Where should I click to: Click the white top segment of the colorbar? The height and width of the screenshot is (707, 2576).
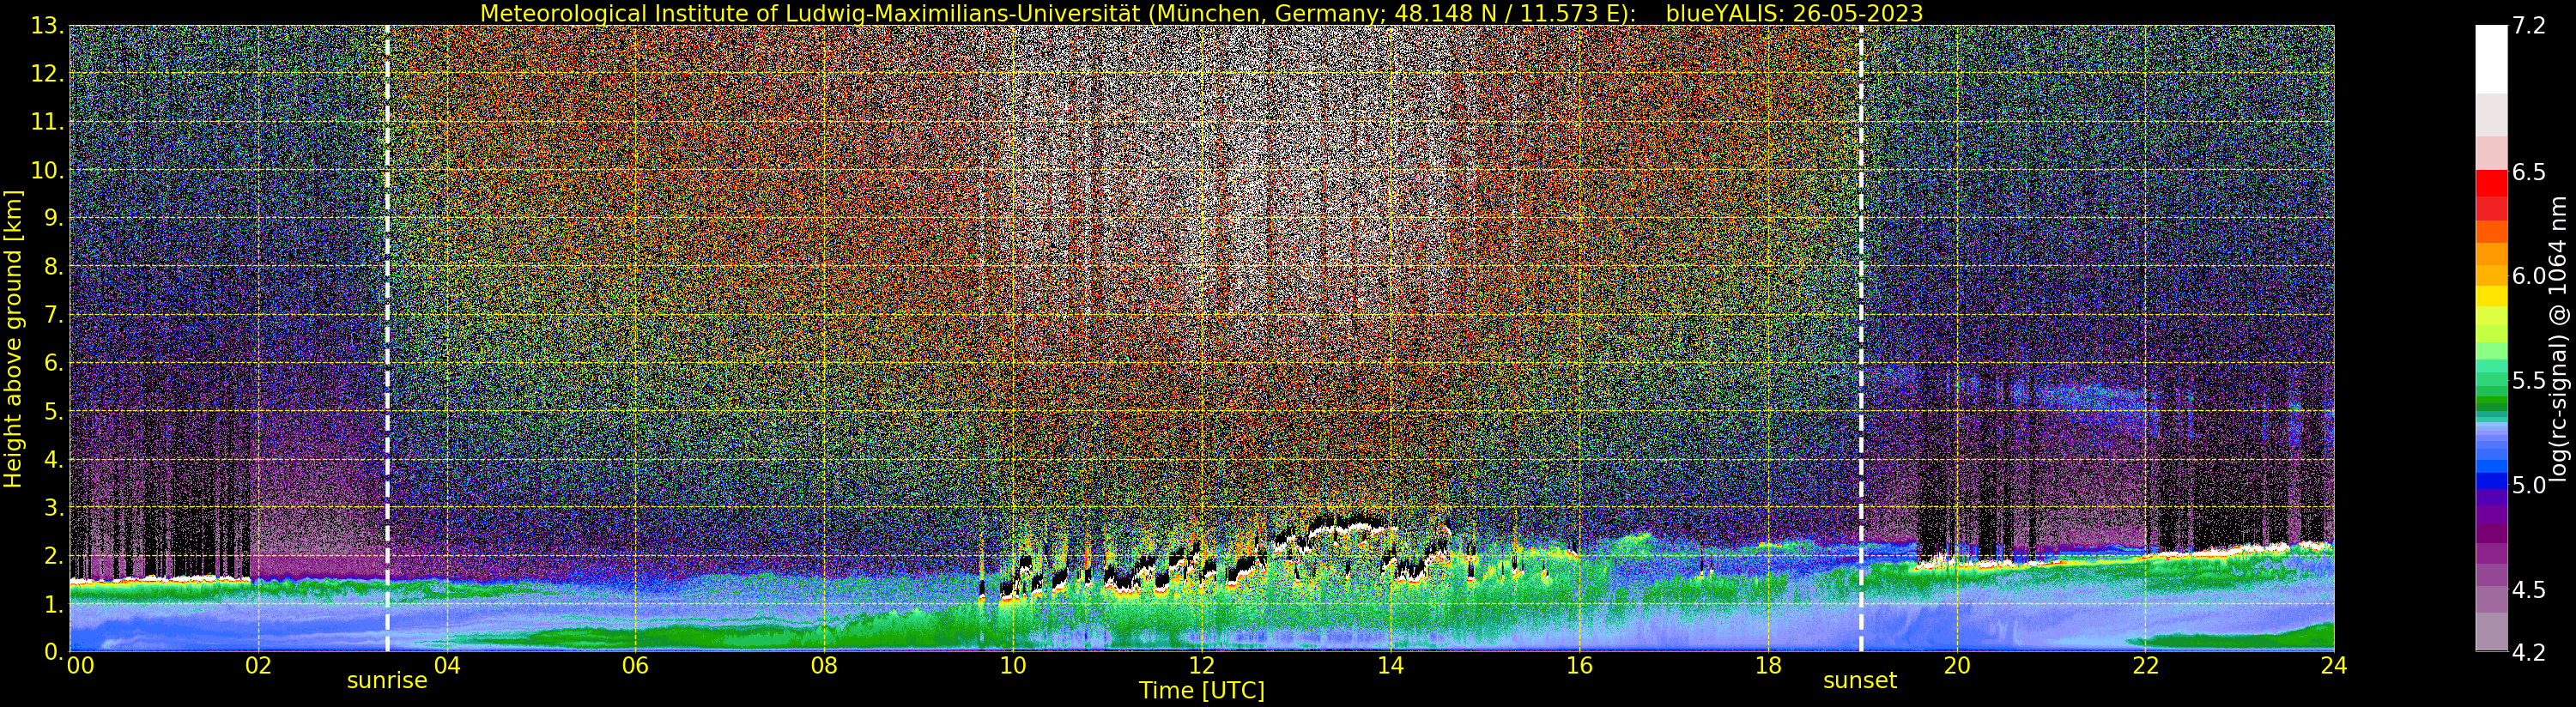[x=2492, y=60]
